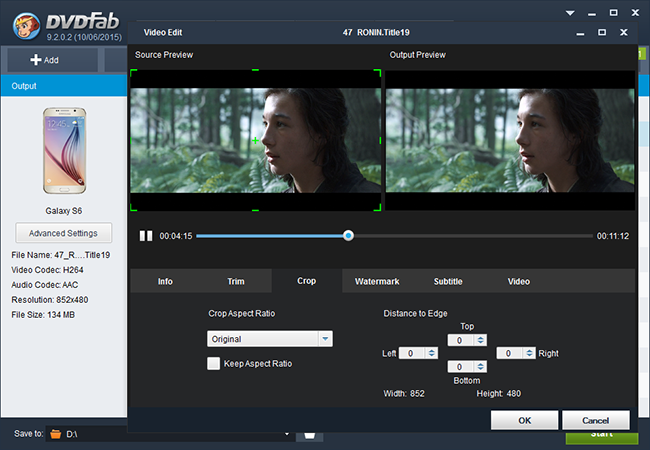Click the Top distance value field
Screen dimensions: 650x450
(x=461, y=340)
